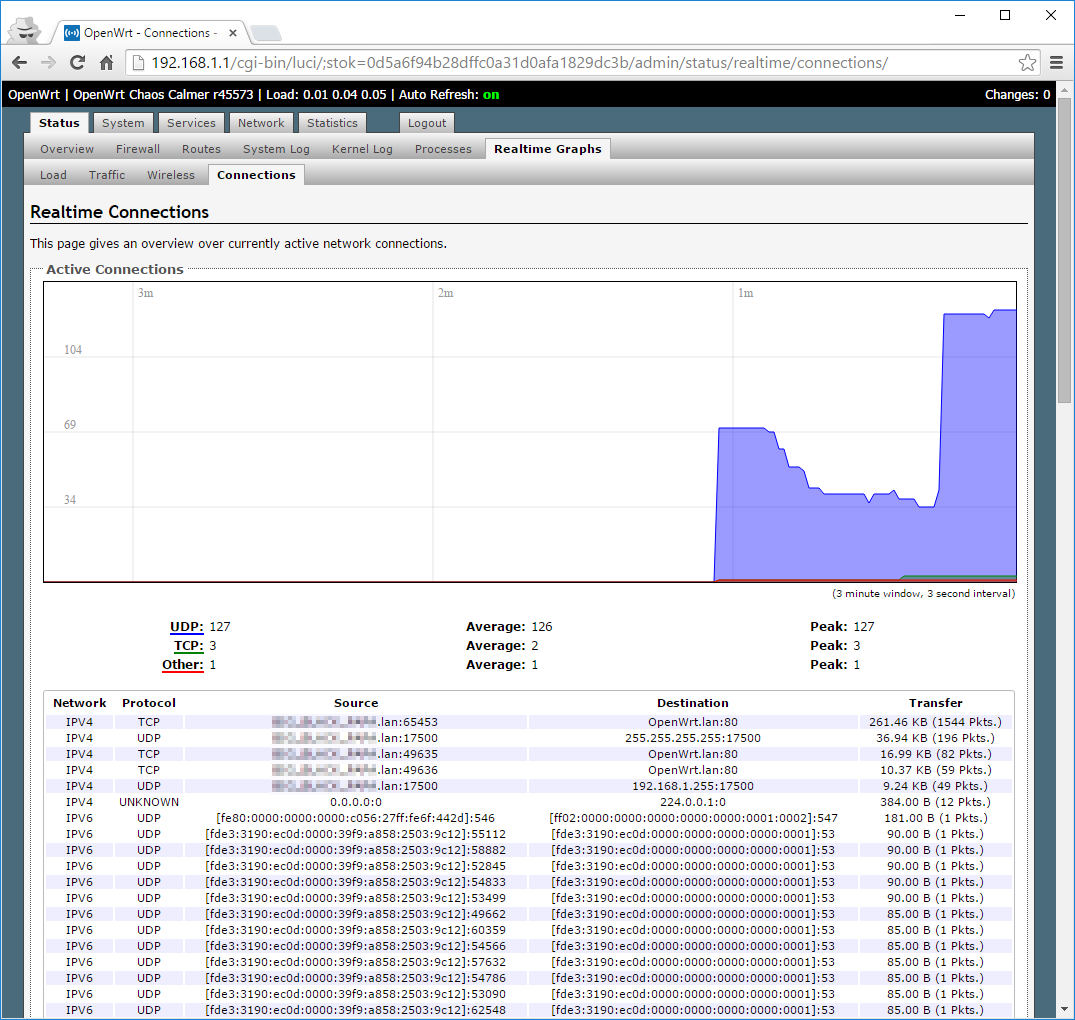The image size is (1075, 1020).
Task: Toggle Auto Refresh on indicator
Action: tap(490, 95)
